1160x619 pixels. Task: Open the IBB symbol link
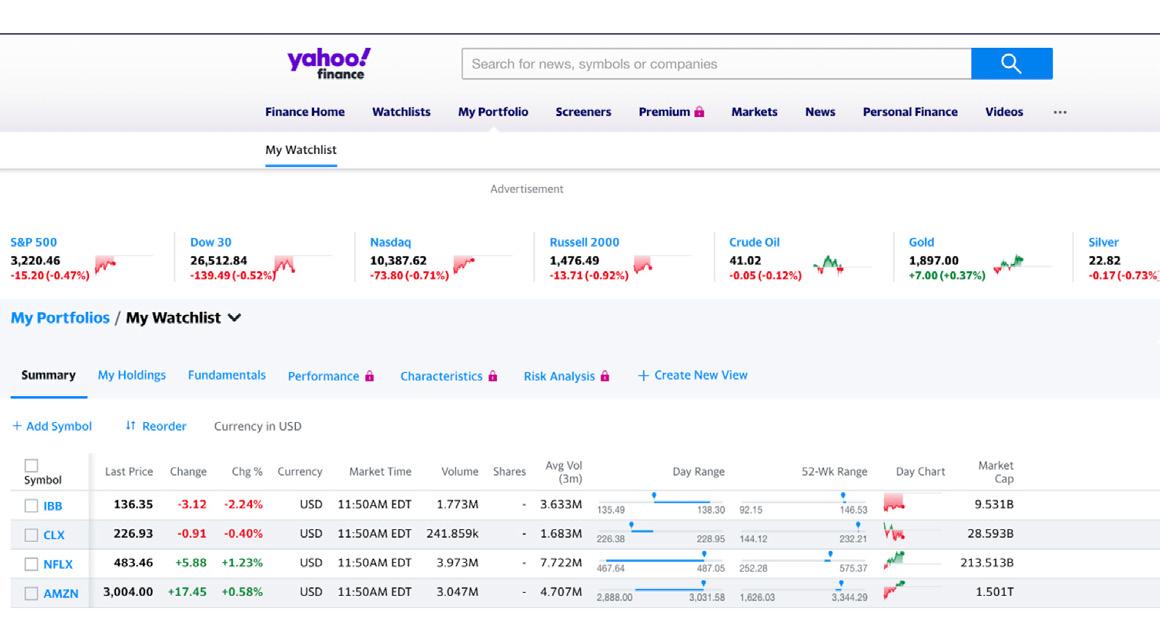click(53, 506)
